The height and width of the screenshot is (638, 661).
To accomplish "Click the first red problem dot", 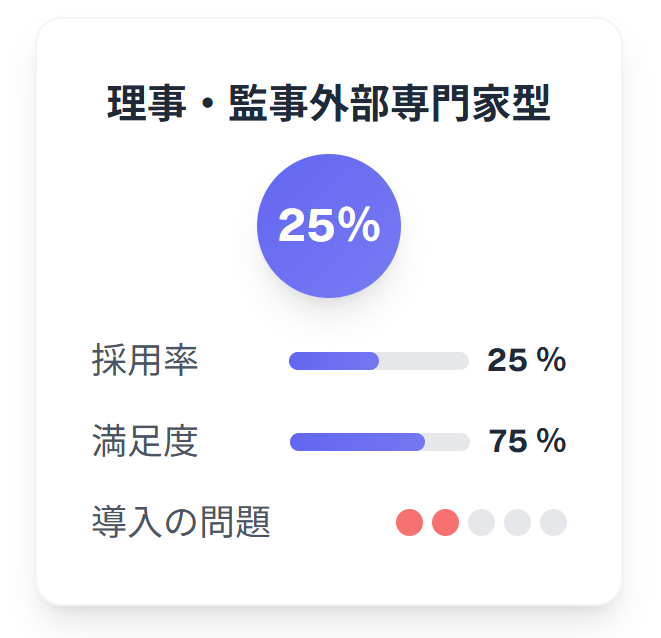I will point(409,522).
